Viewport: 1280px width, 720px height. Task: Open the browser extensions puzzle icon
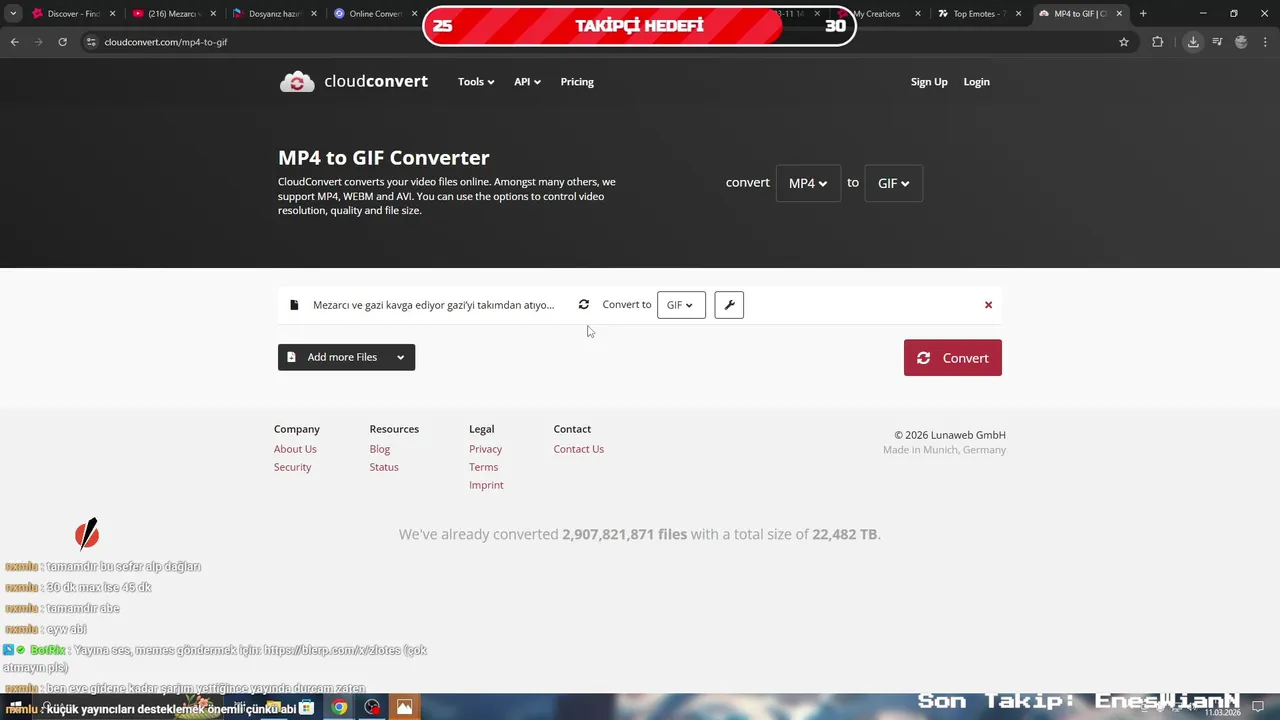tap(1158, 42)
